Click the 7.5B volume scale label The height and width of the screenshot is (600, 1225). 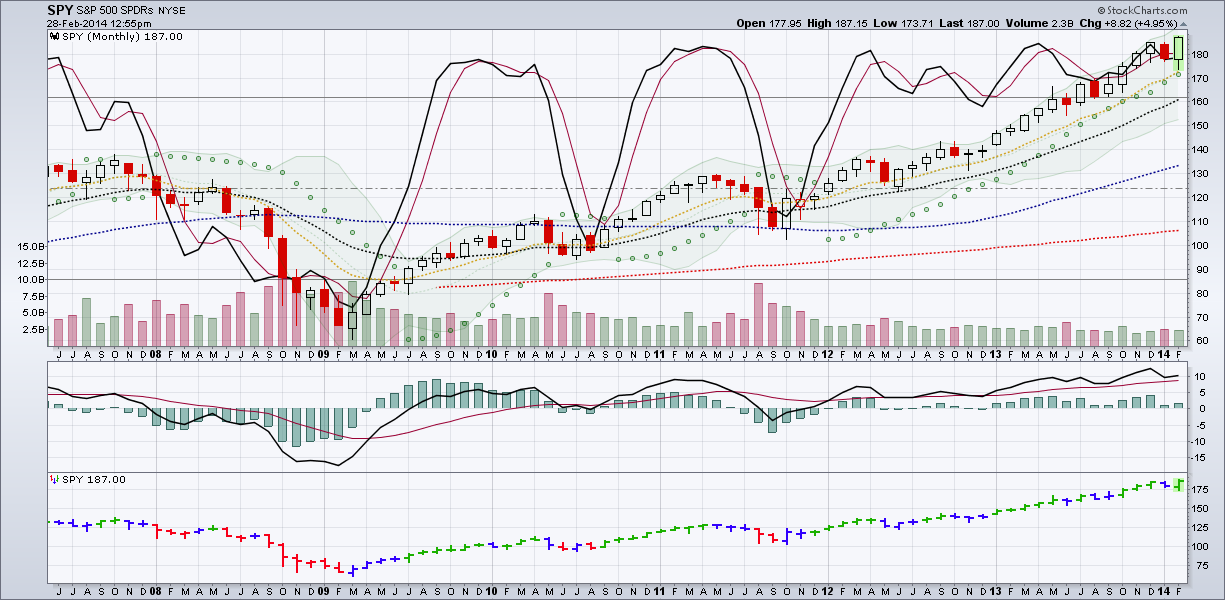click(33, 296)
